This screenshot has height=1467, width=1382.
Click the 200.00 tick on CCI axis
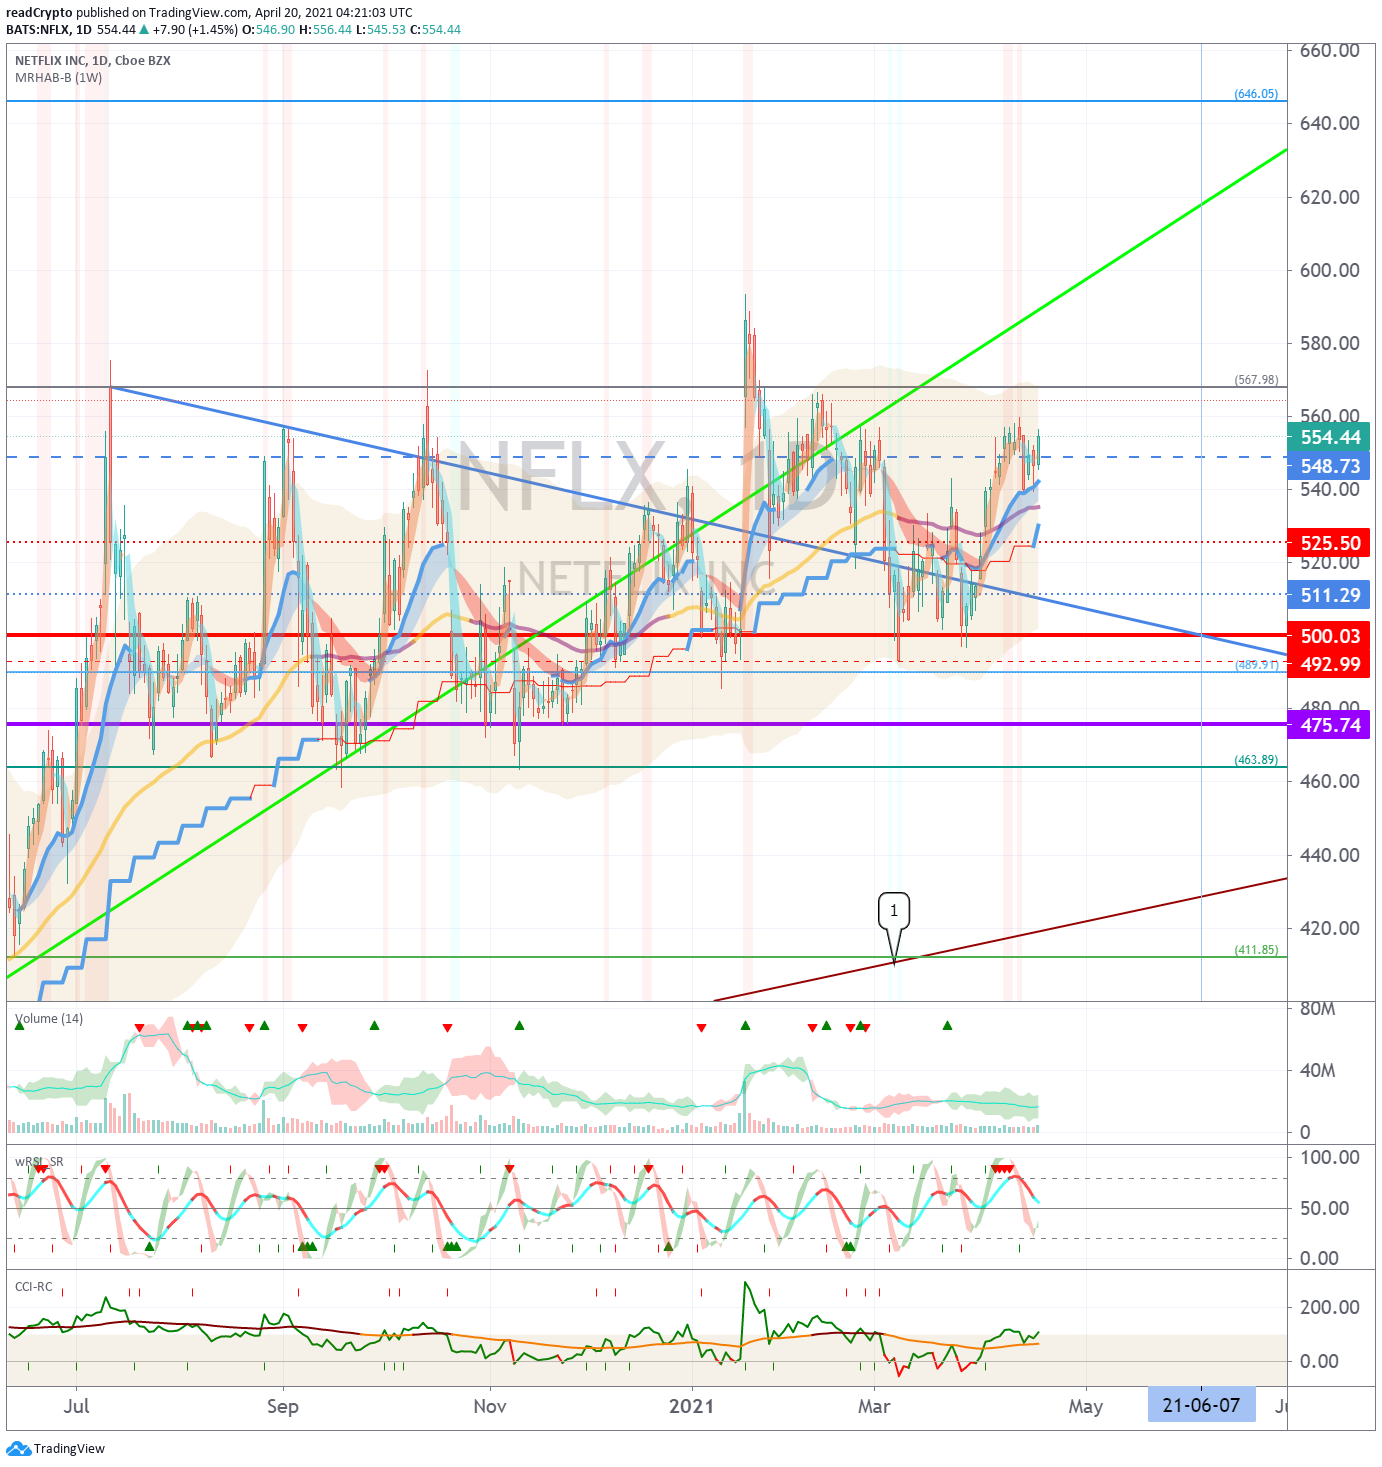click(x=1330, y=1308)
